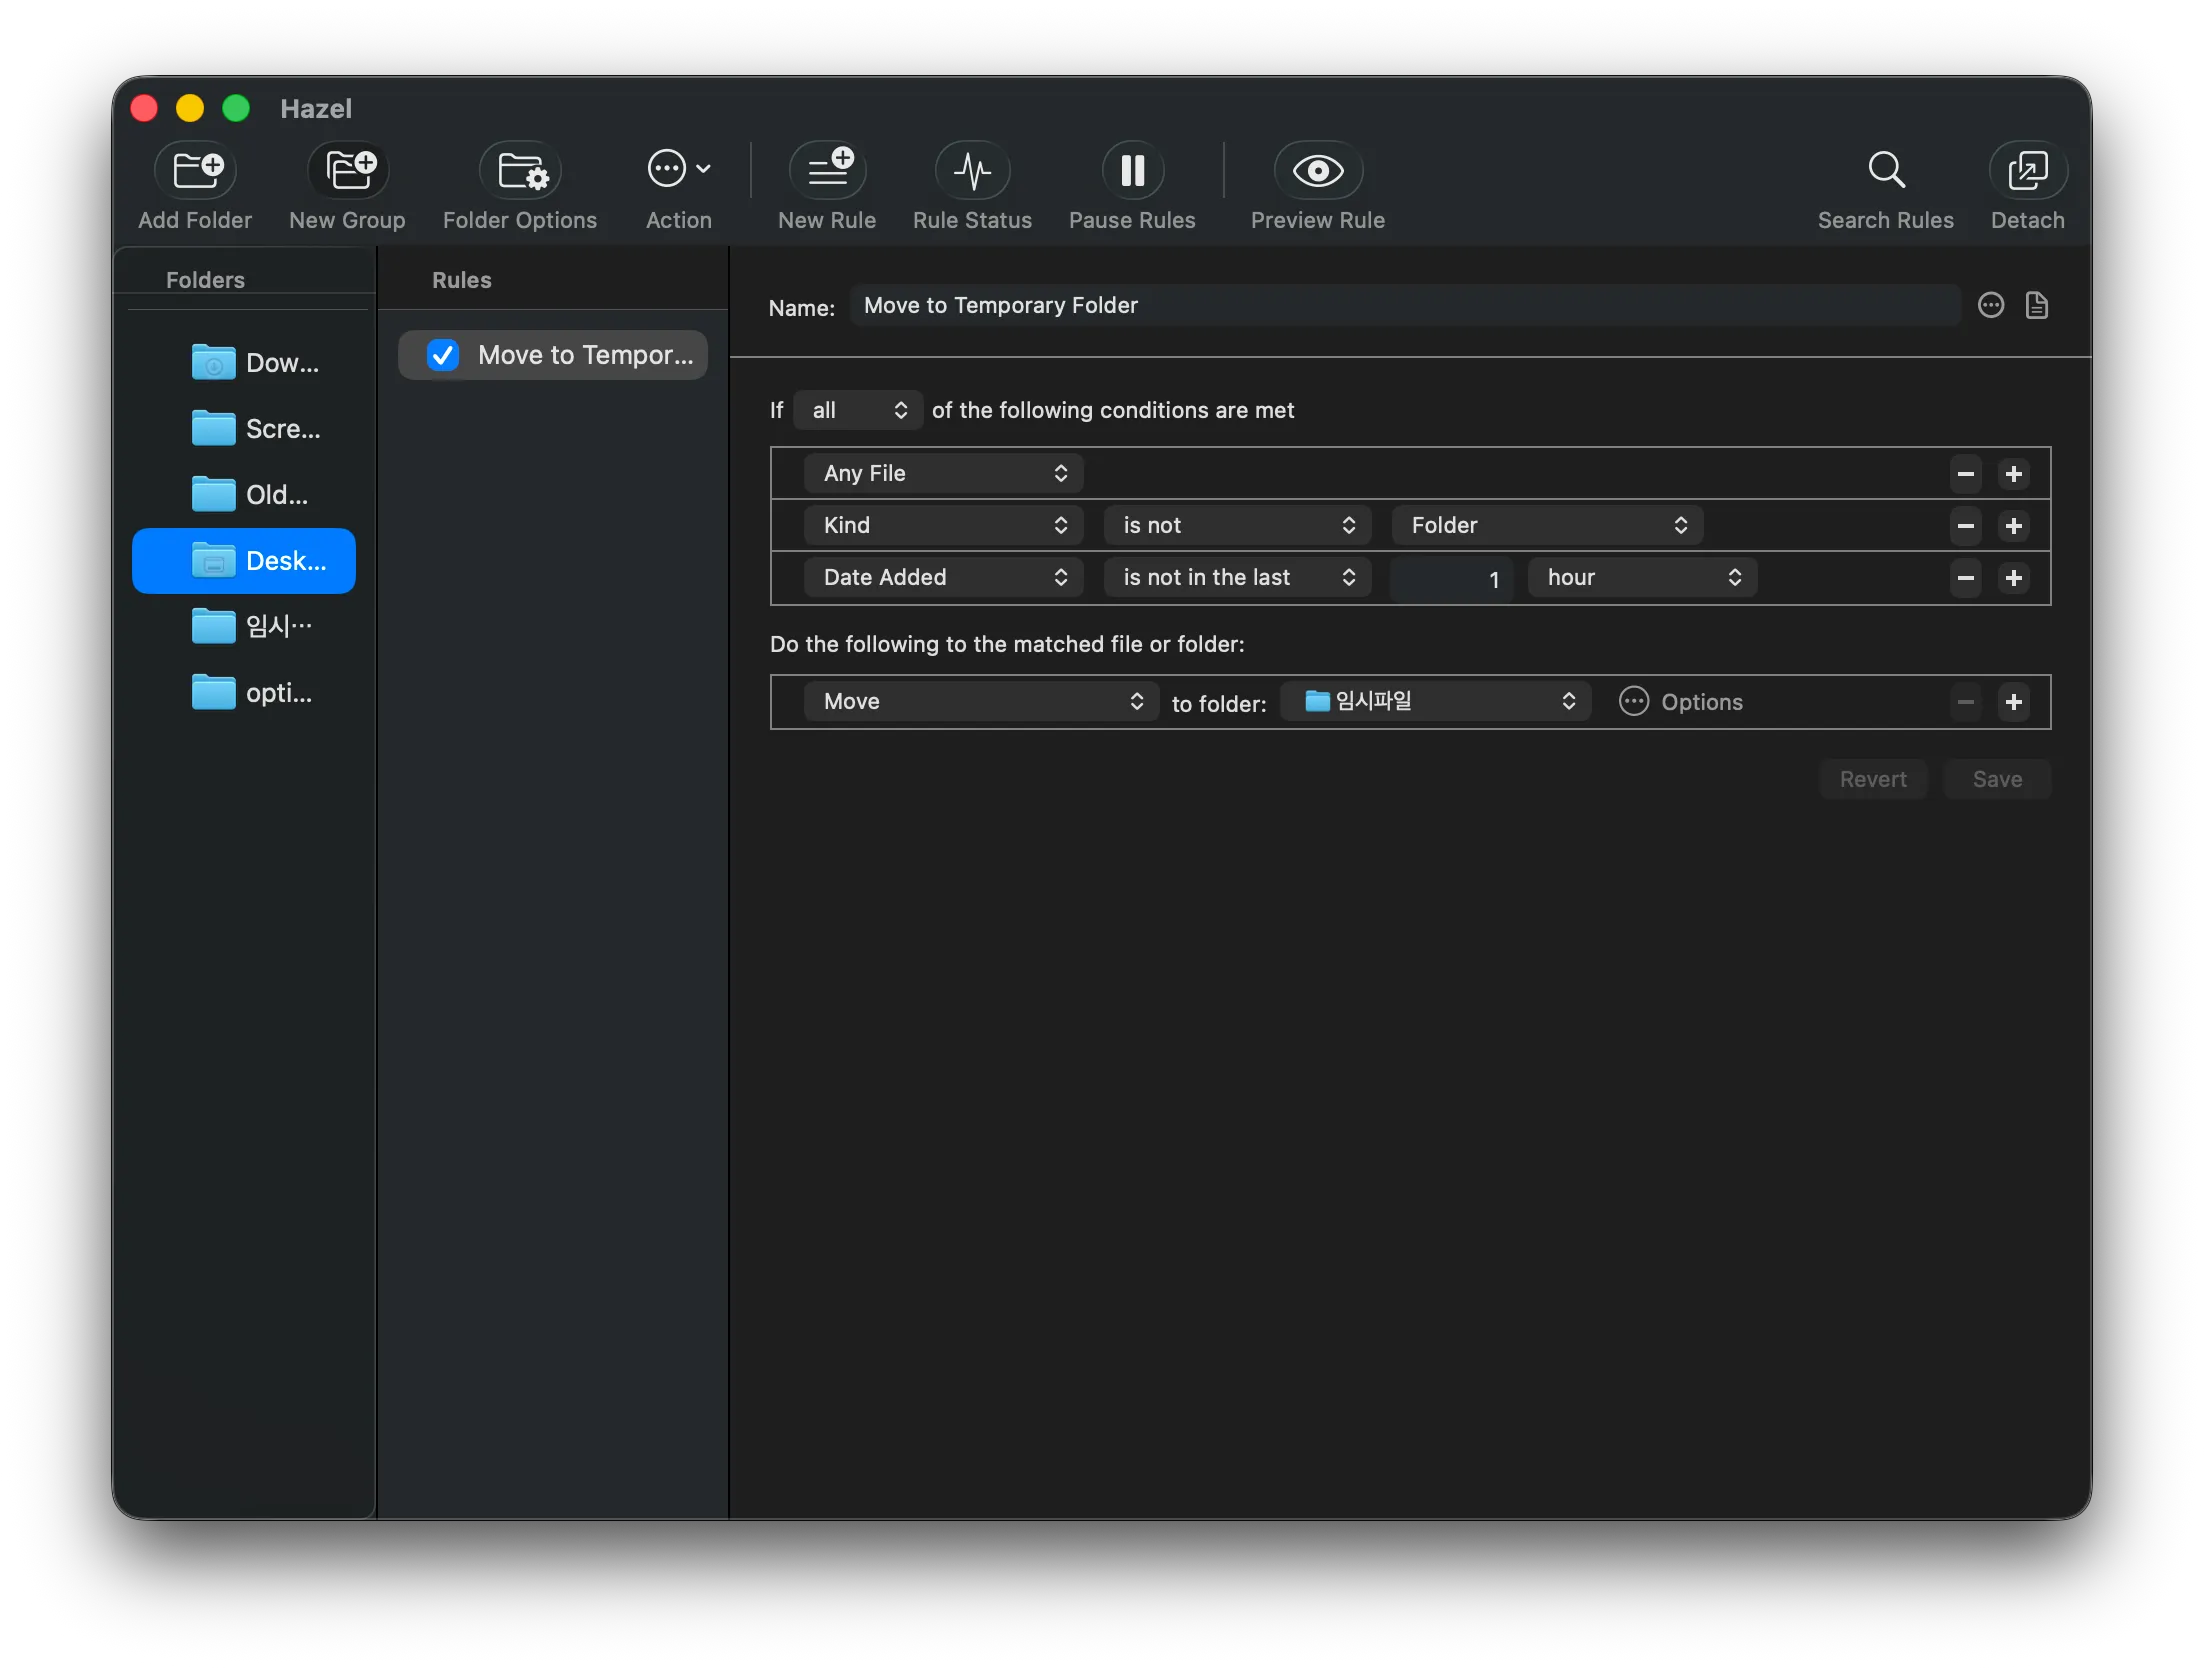2204x1668 pixels.
Task: Open Folder Options in toolbar
Action: point(520,170)
